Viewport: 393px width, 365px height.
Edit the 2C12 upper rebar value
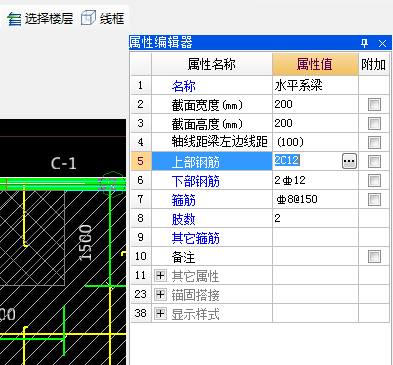tap(287, 160)
